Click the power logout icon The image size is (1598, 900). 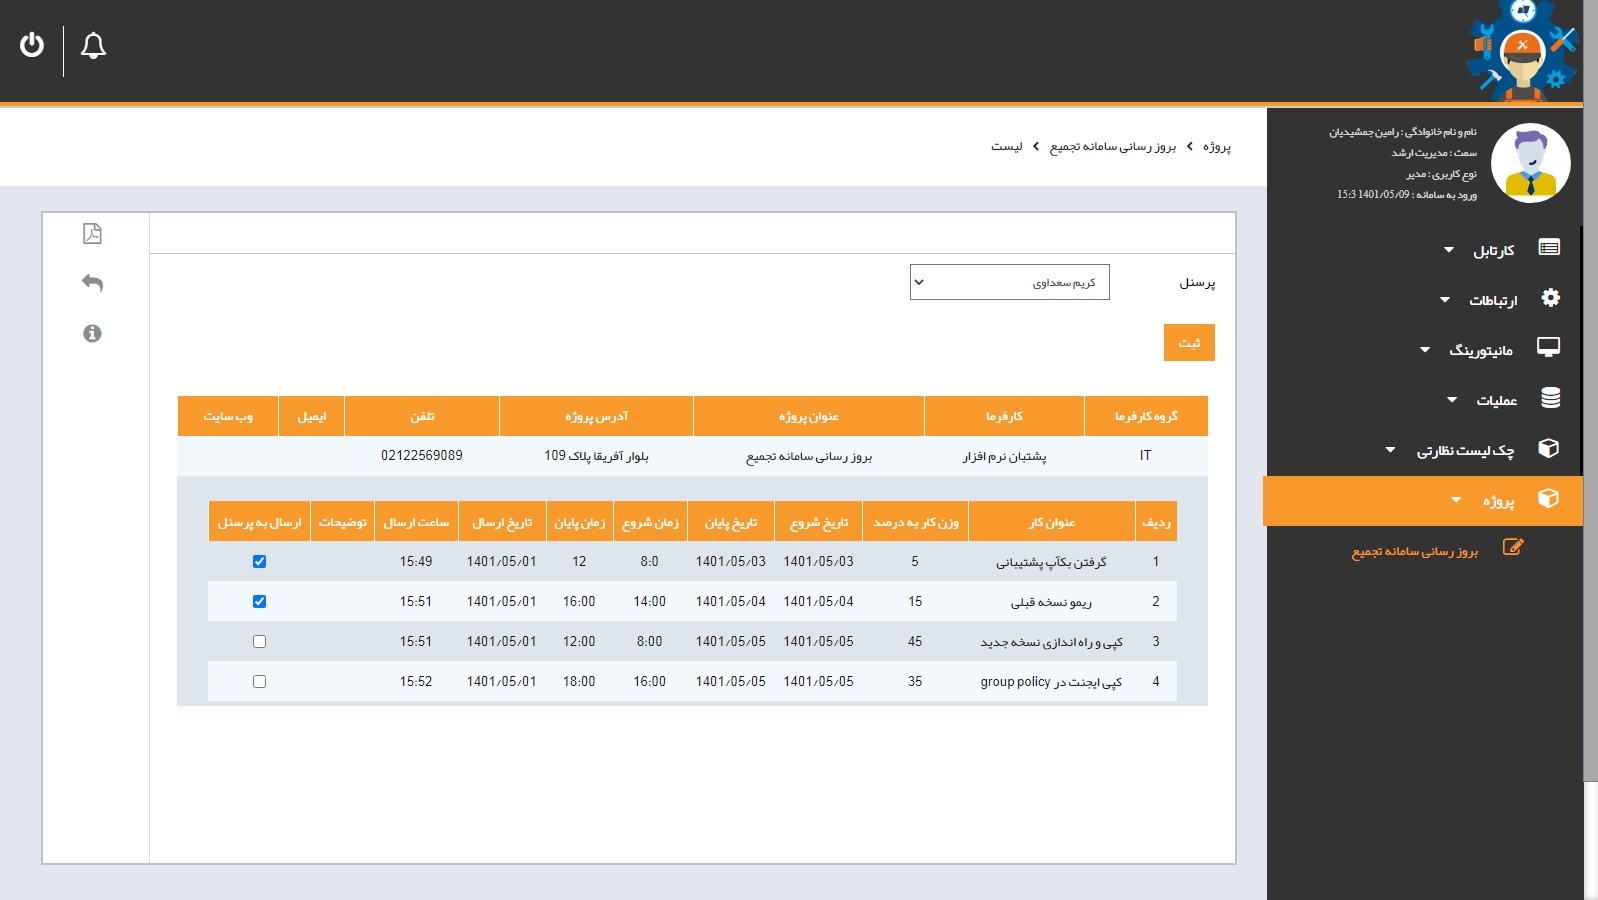click(x=32, y=45)
